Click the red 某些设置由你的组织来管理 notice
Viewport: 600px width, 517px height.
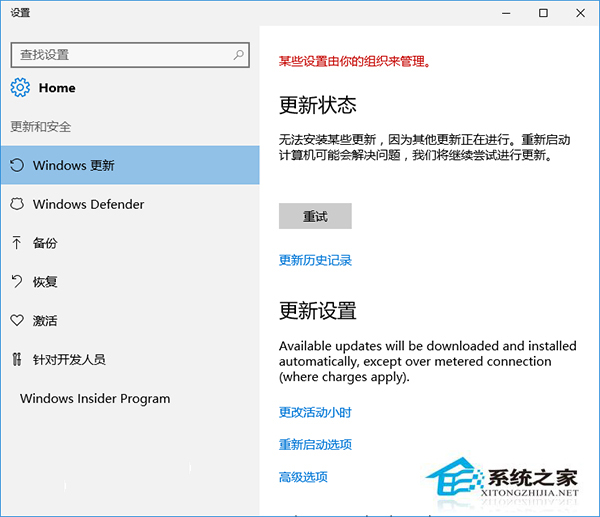pyautogui.click(x=355, y=61)
